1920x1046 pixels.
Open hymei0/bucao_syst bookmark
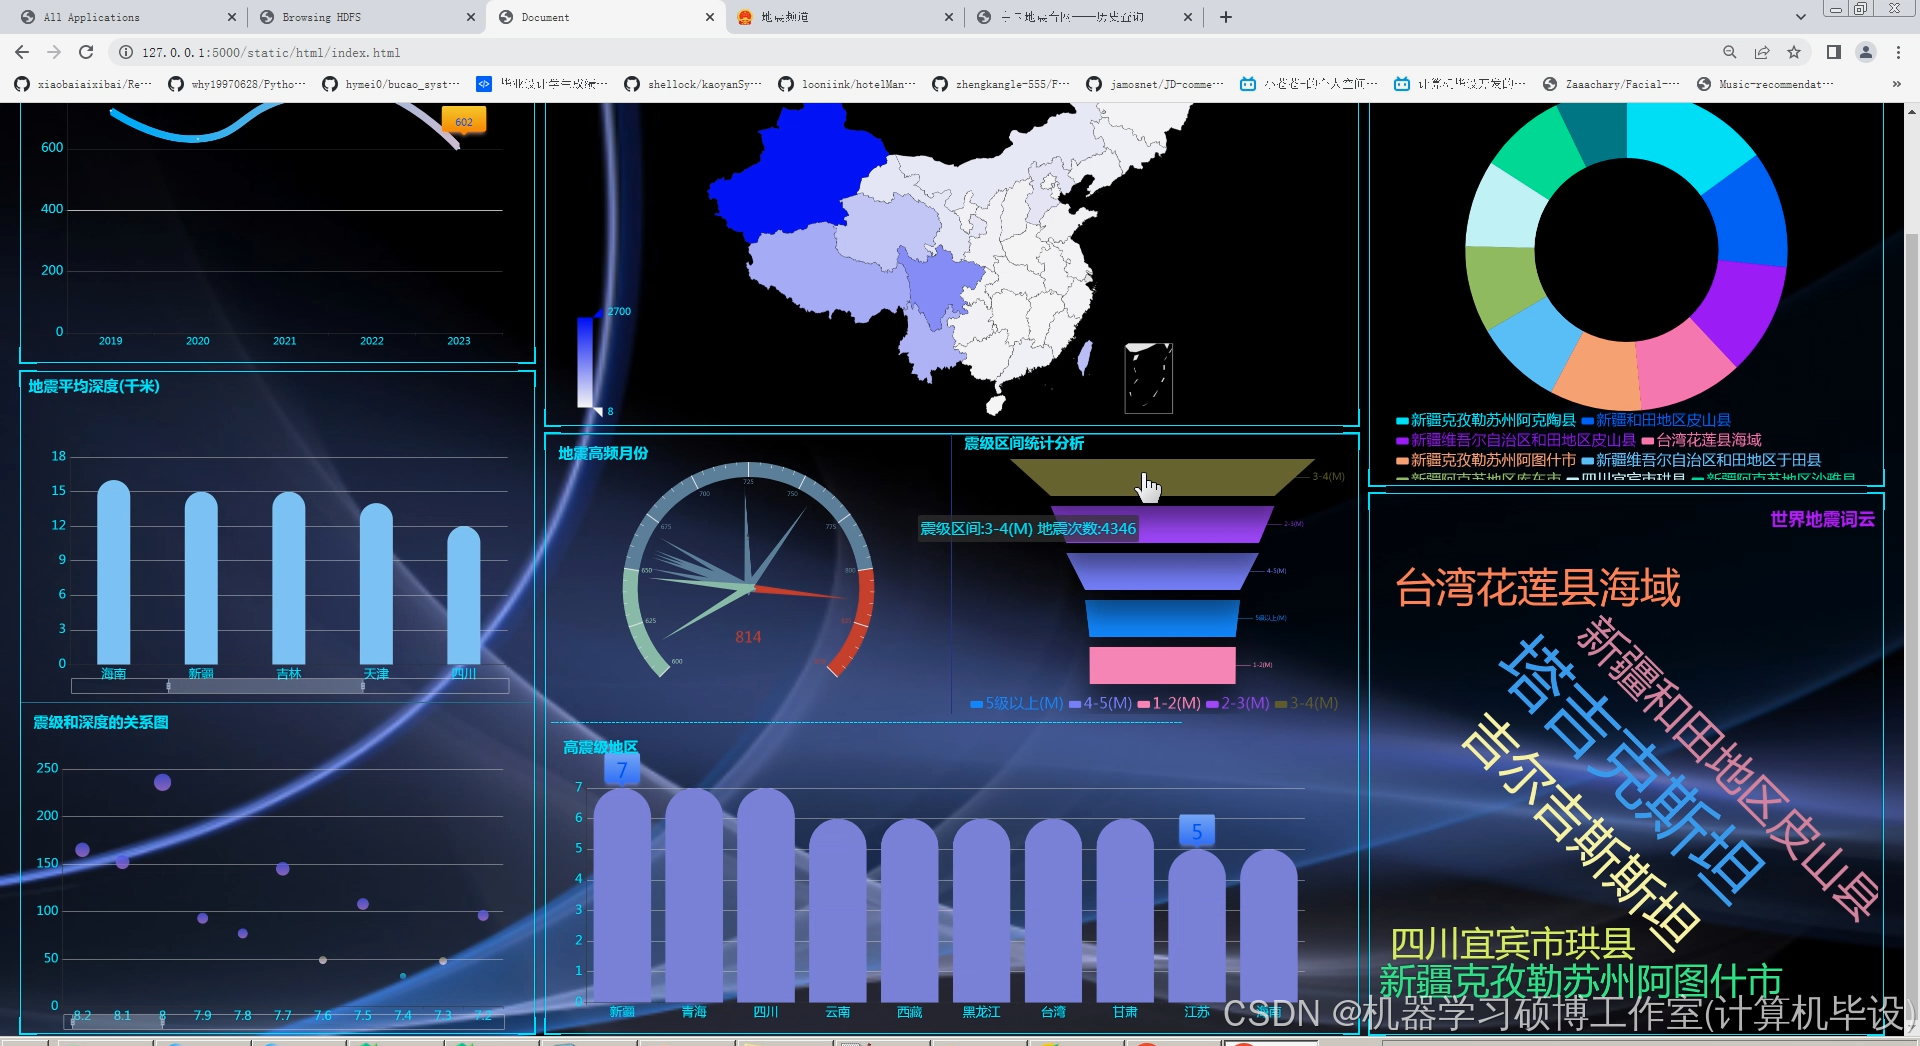(x=391, y=84)
